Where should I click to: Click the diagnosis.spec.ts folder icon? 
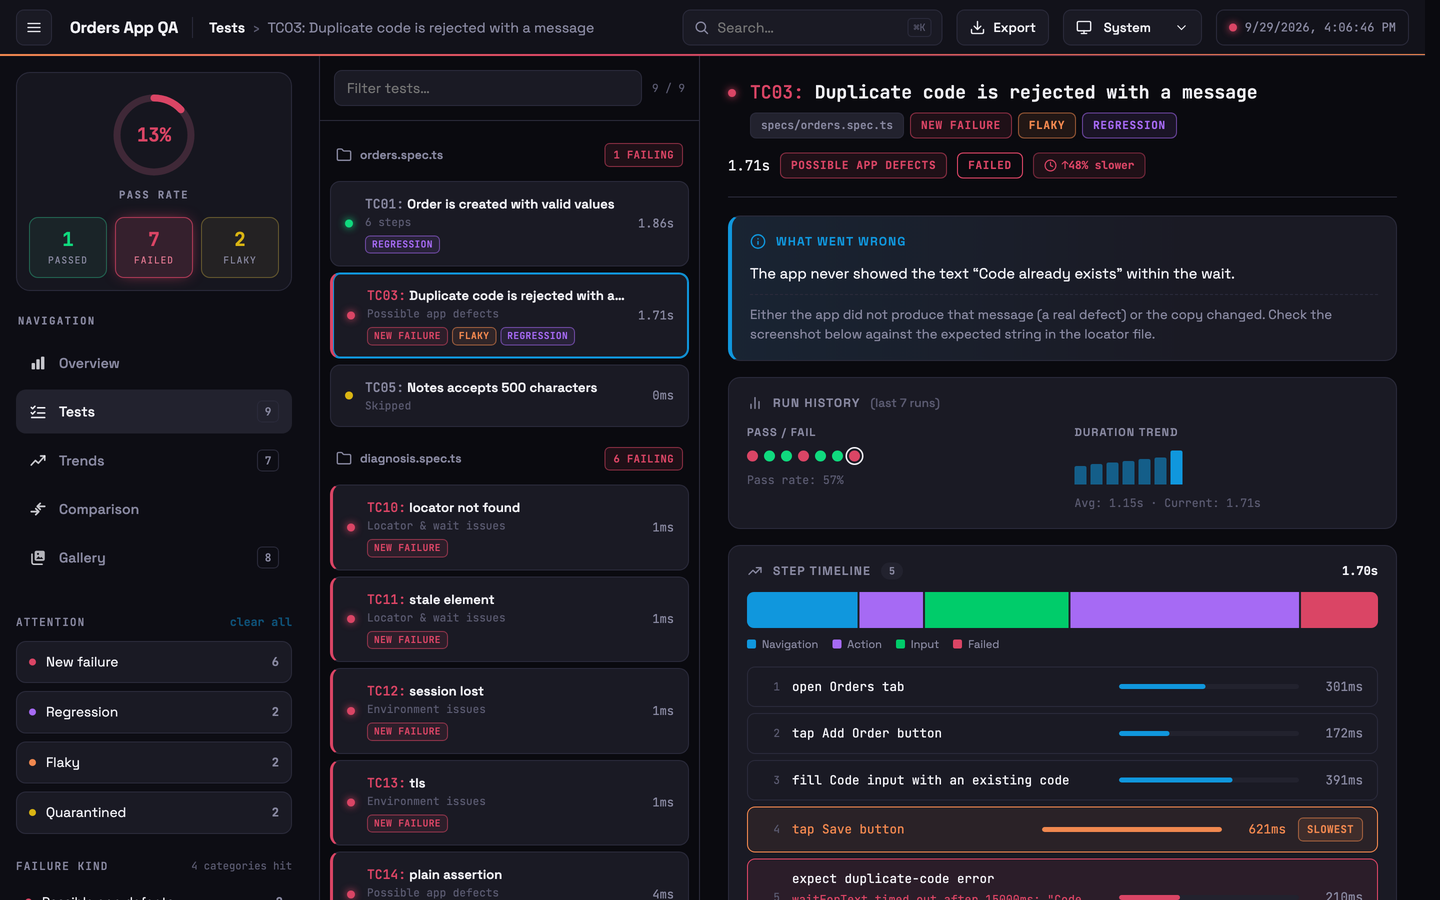click(x=344, y=459)
